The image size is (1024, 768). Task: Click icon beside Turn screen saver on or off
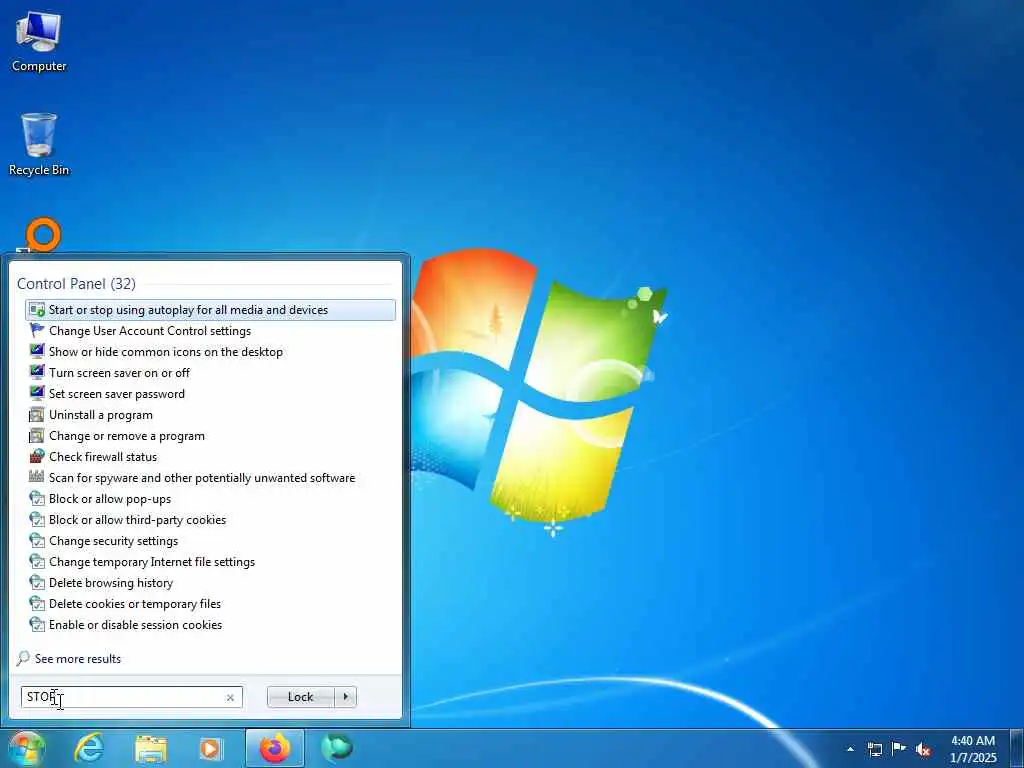point(37,372)
